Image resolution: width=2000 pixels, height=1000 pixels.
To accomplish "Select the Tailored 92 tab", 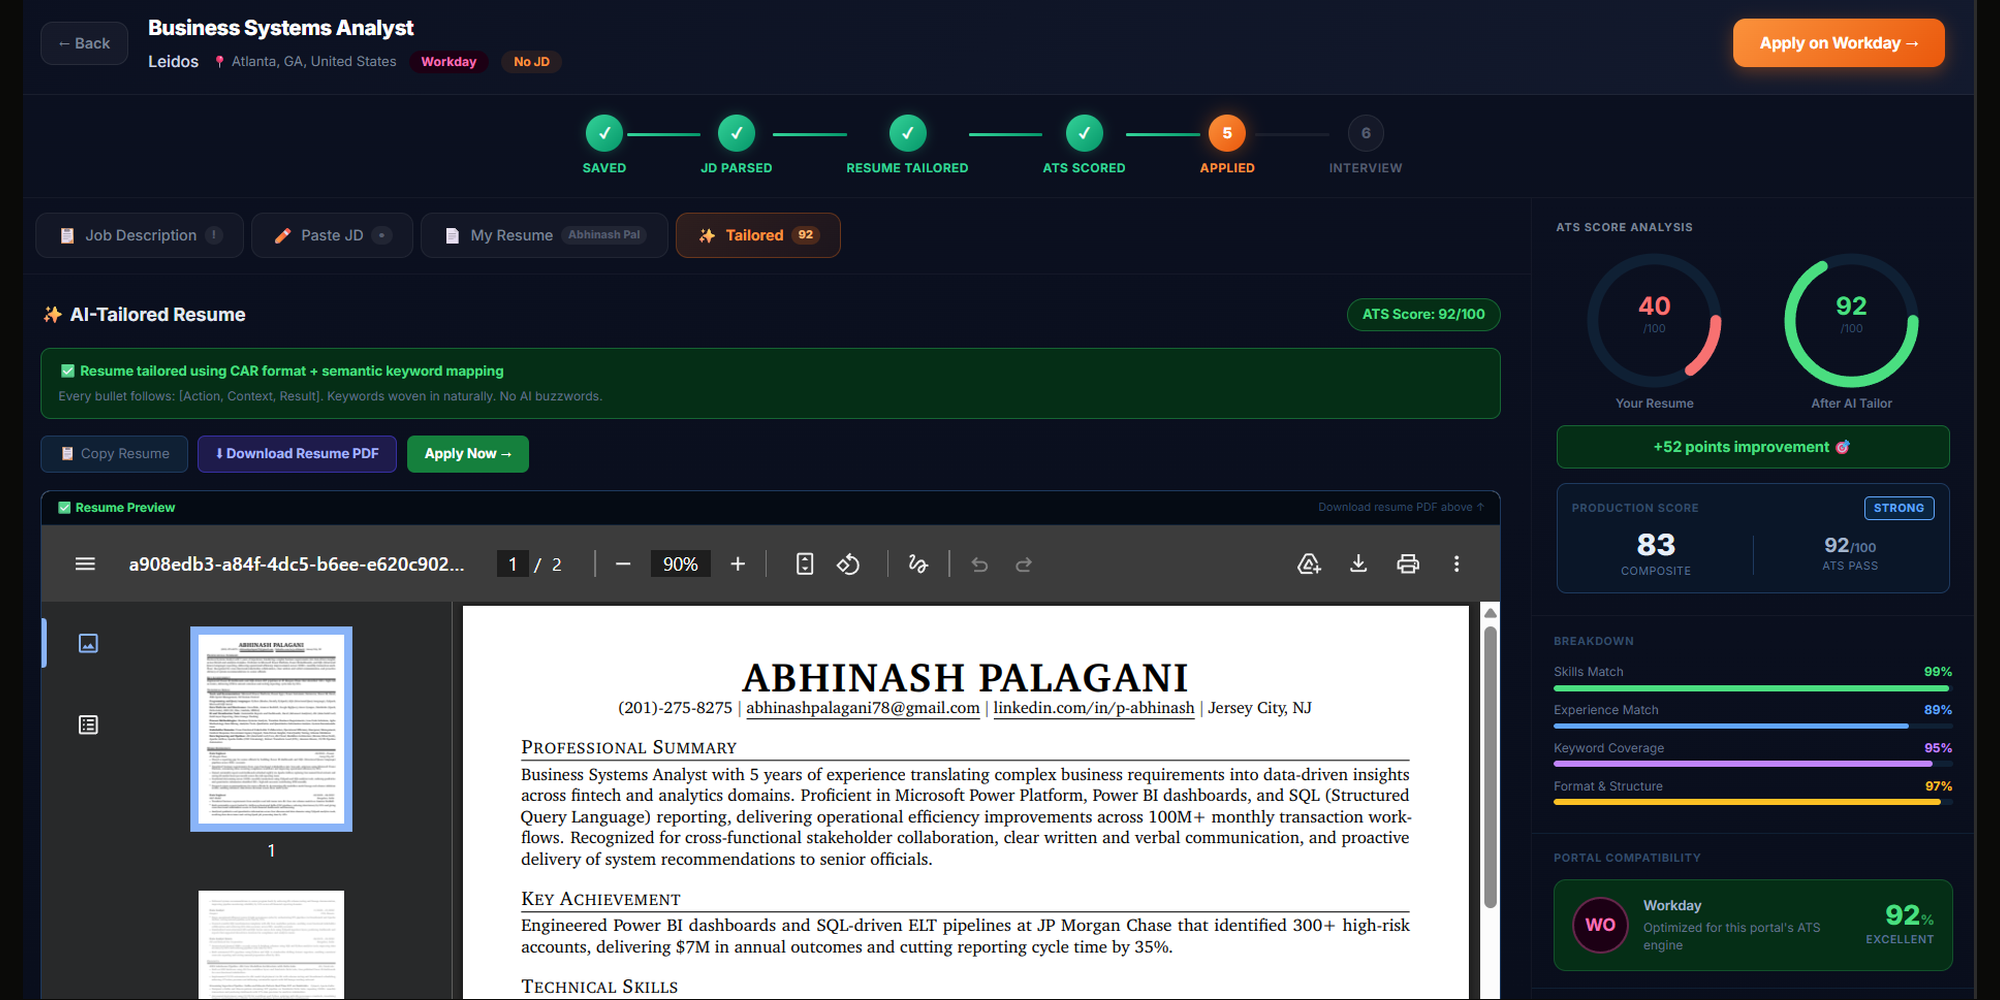I will point(758,235).
